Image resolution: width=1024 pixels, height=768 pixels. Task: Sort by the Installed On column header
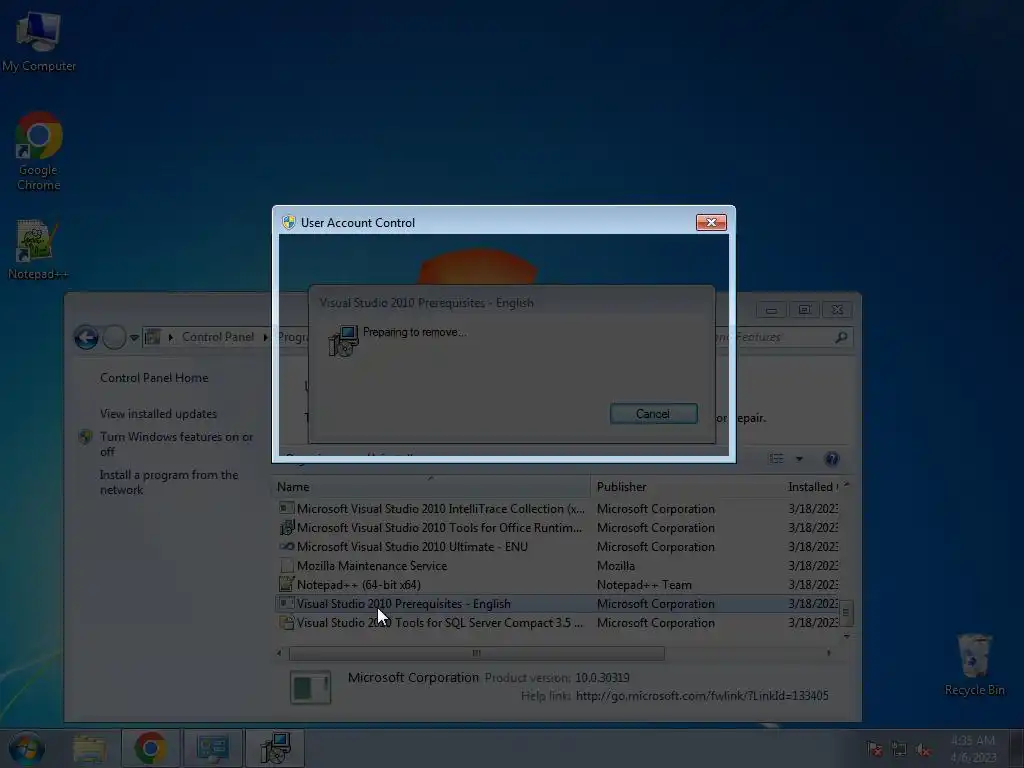click(x=812, y=487)
